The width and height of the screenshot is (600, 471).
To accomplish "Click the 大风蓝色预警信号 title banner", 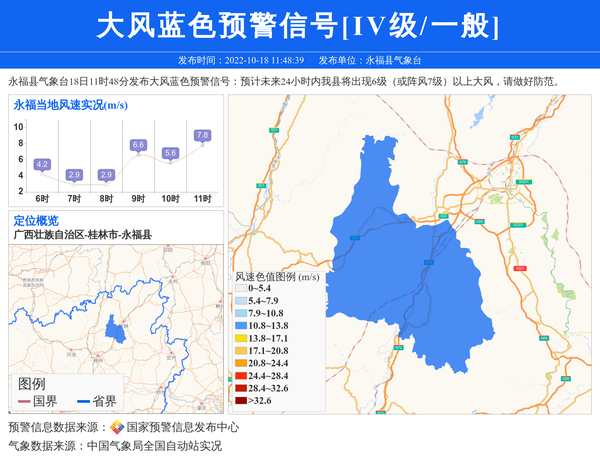I will pyautogui.click(x=299, y=26).
